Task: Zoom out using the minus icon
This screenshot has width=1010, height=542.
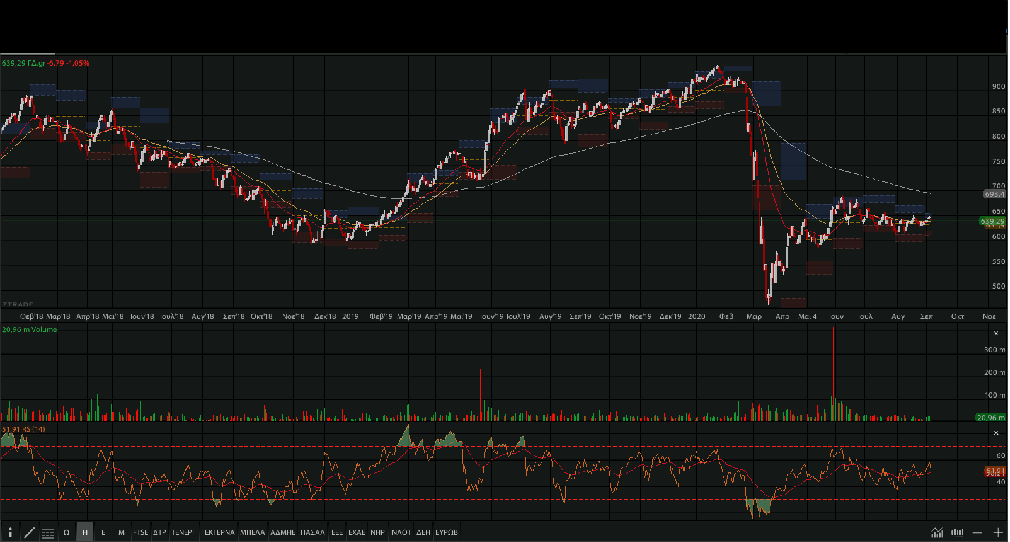Action: point(978,532)
